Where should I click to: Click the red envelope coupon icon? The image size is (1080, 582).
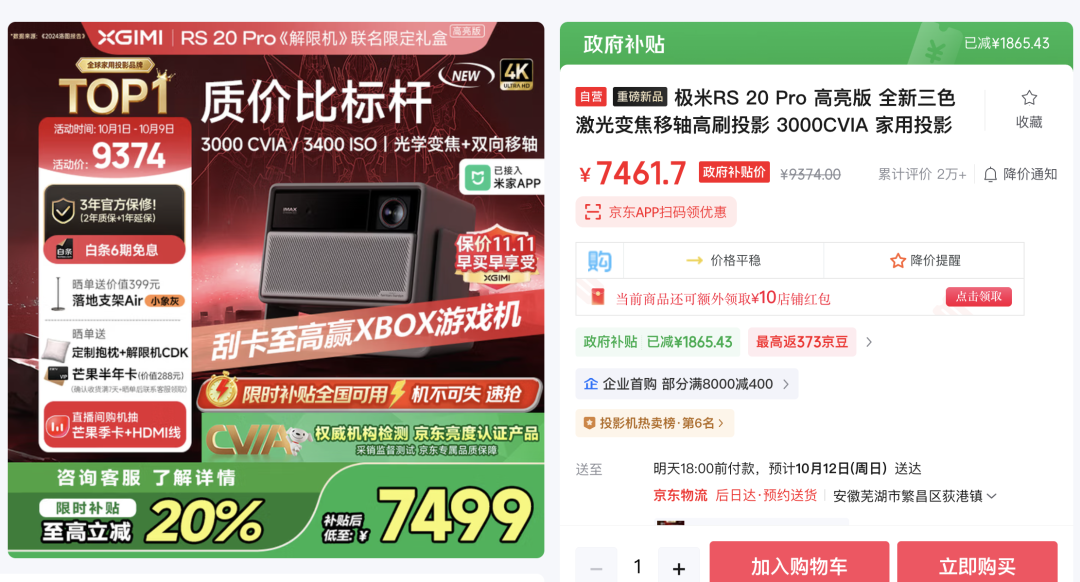tap(597, 298)
